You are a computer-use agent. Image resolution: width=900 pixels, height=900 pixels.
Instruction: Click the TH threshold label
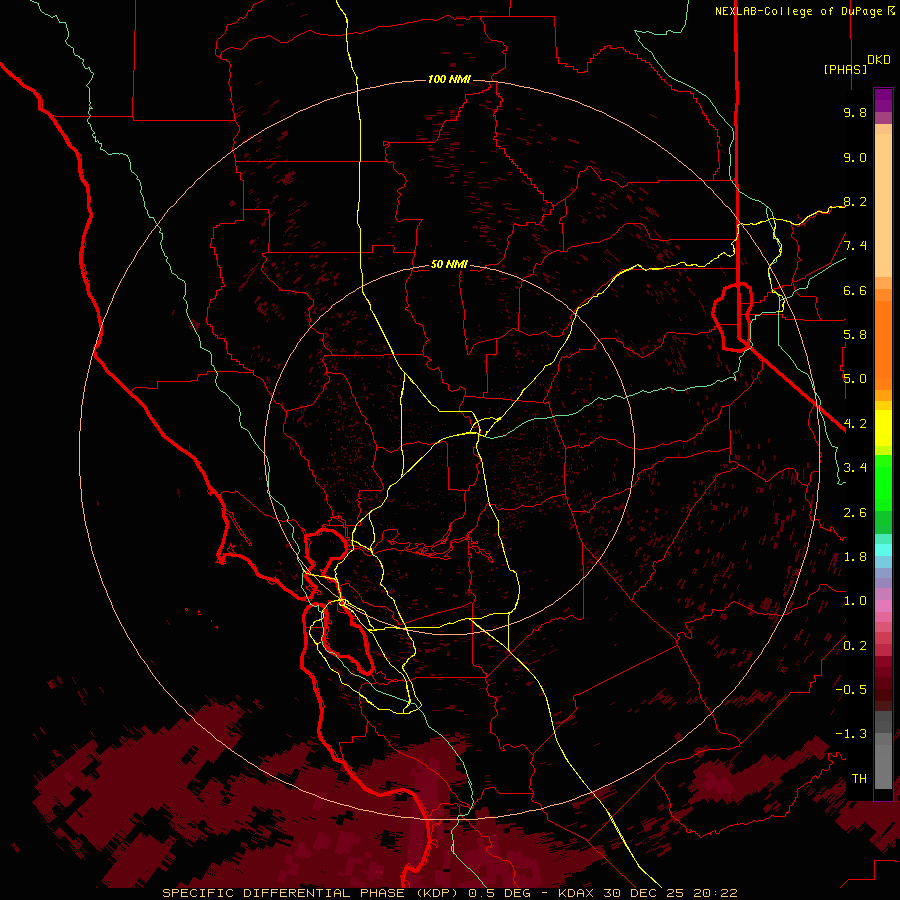coord(859,779)
